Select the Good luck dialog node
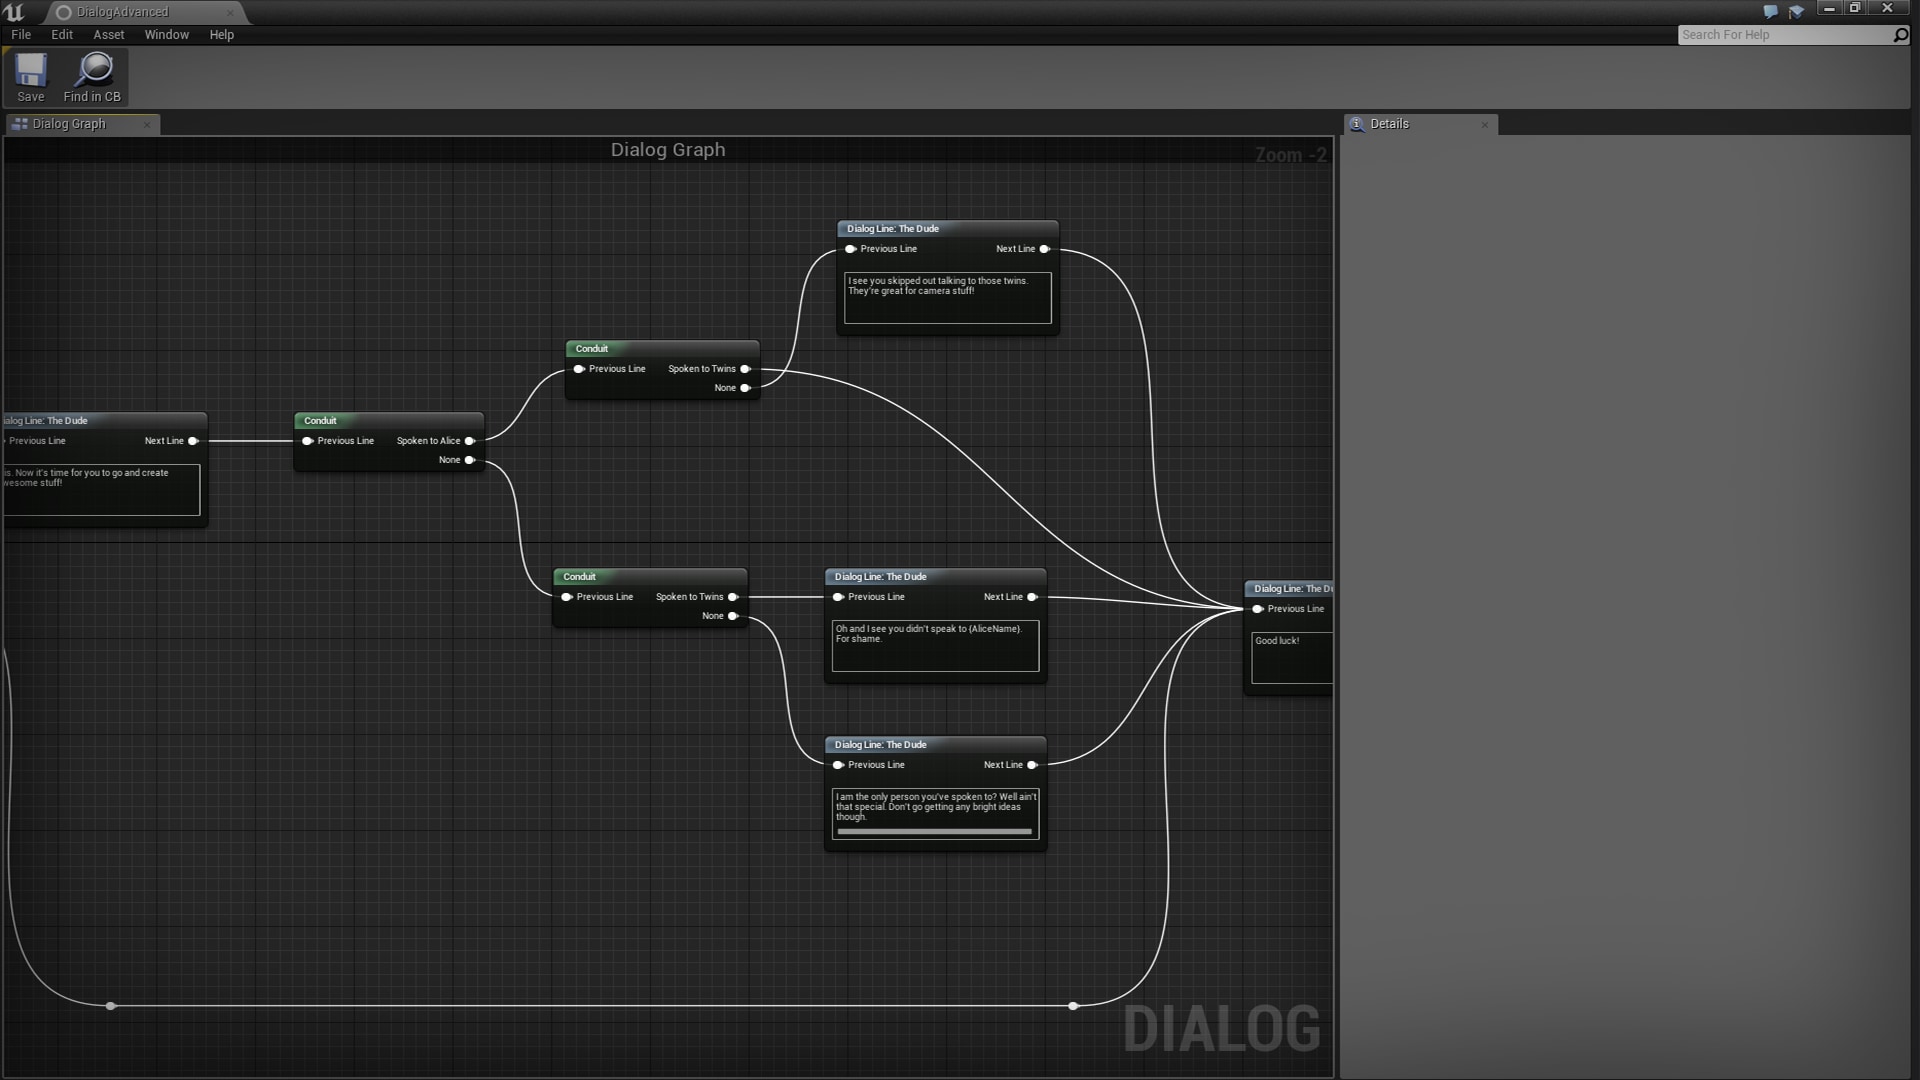 (1290, 589)
